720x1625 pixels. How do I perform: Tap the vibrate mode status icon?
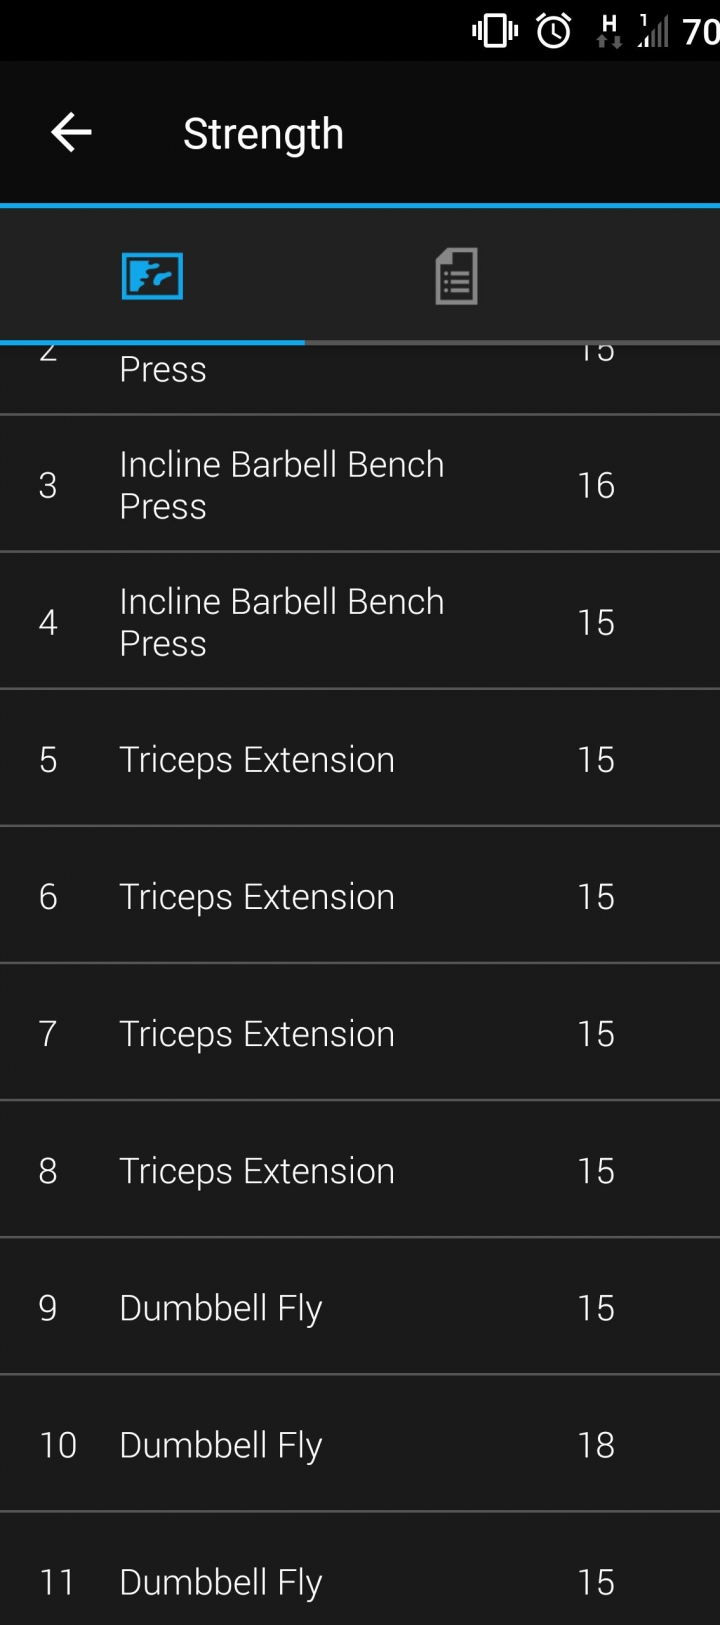tap(495, 31)
